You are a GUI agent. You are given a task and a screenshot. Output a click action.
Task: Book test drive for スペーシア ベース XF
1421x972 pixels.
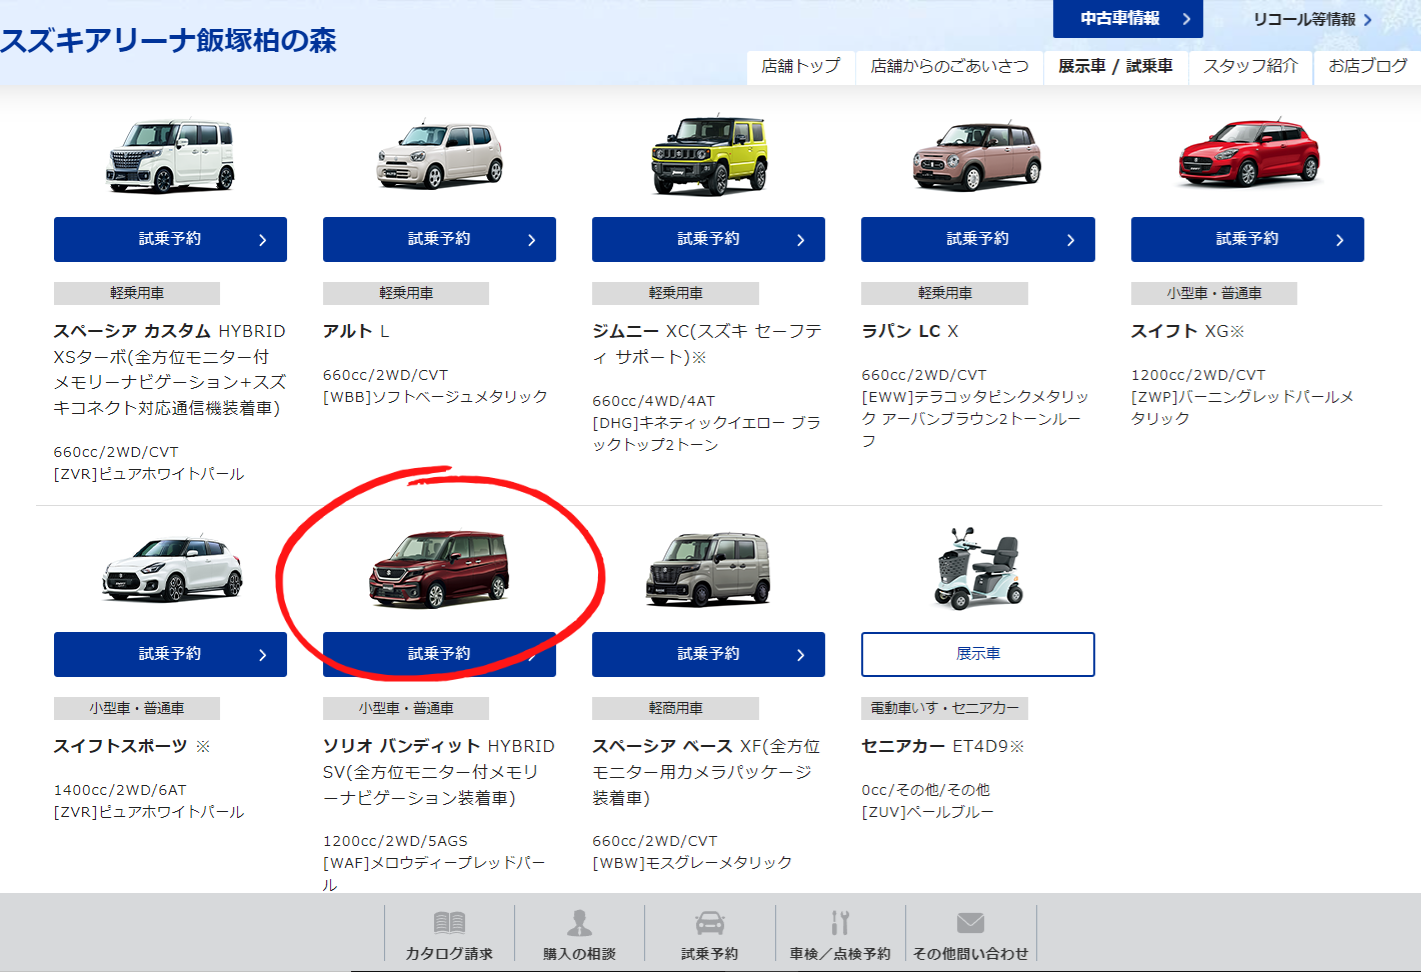[708, 654]
